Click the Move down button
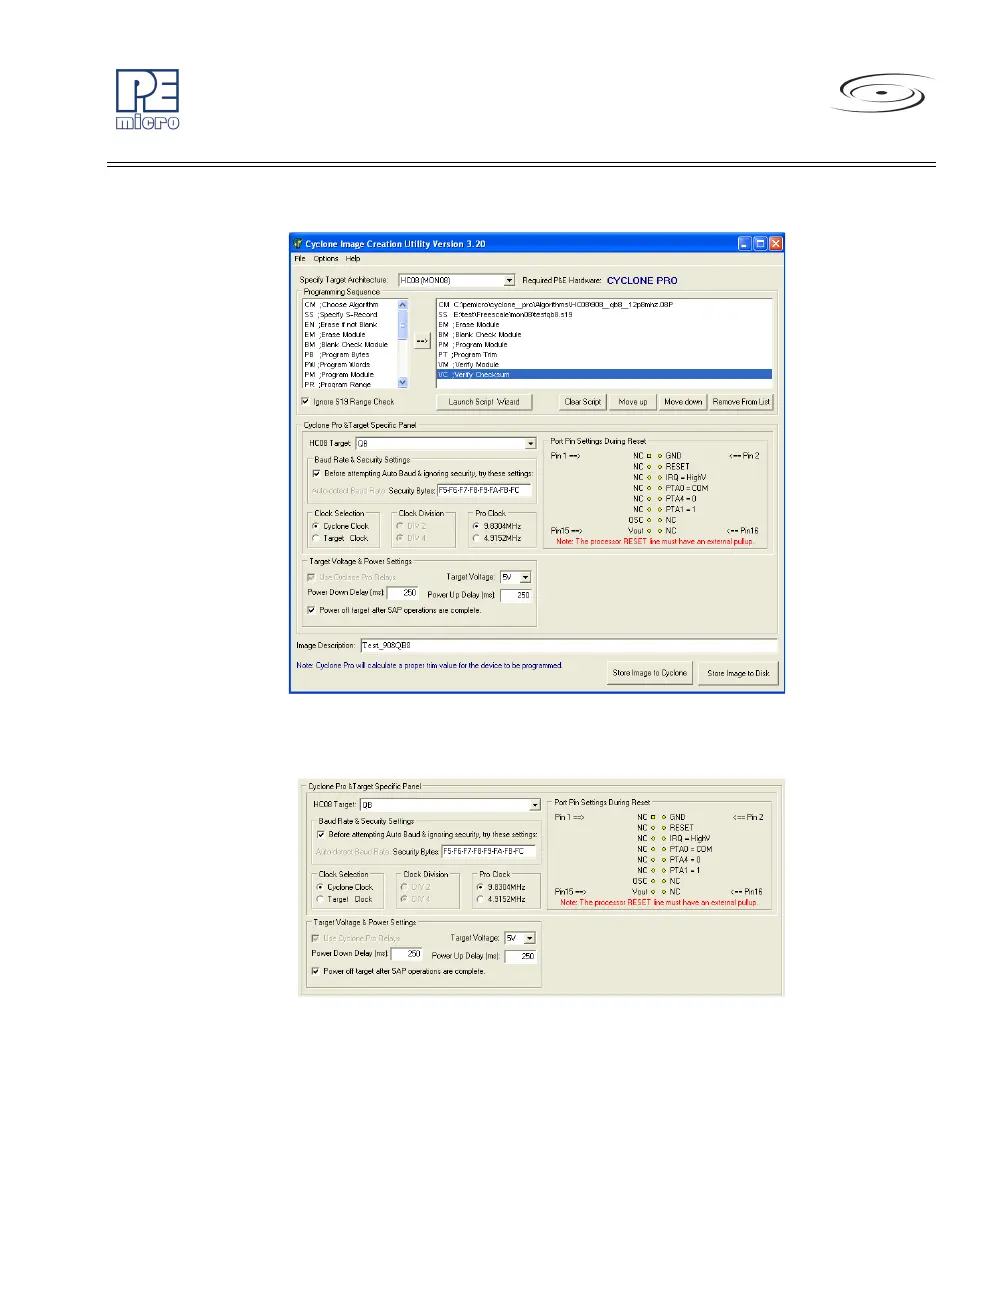 pyautogui.click(x=683, y=402)
